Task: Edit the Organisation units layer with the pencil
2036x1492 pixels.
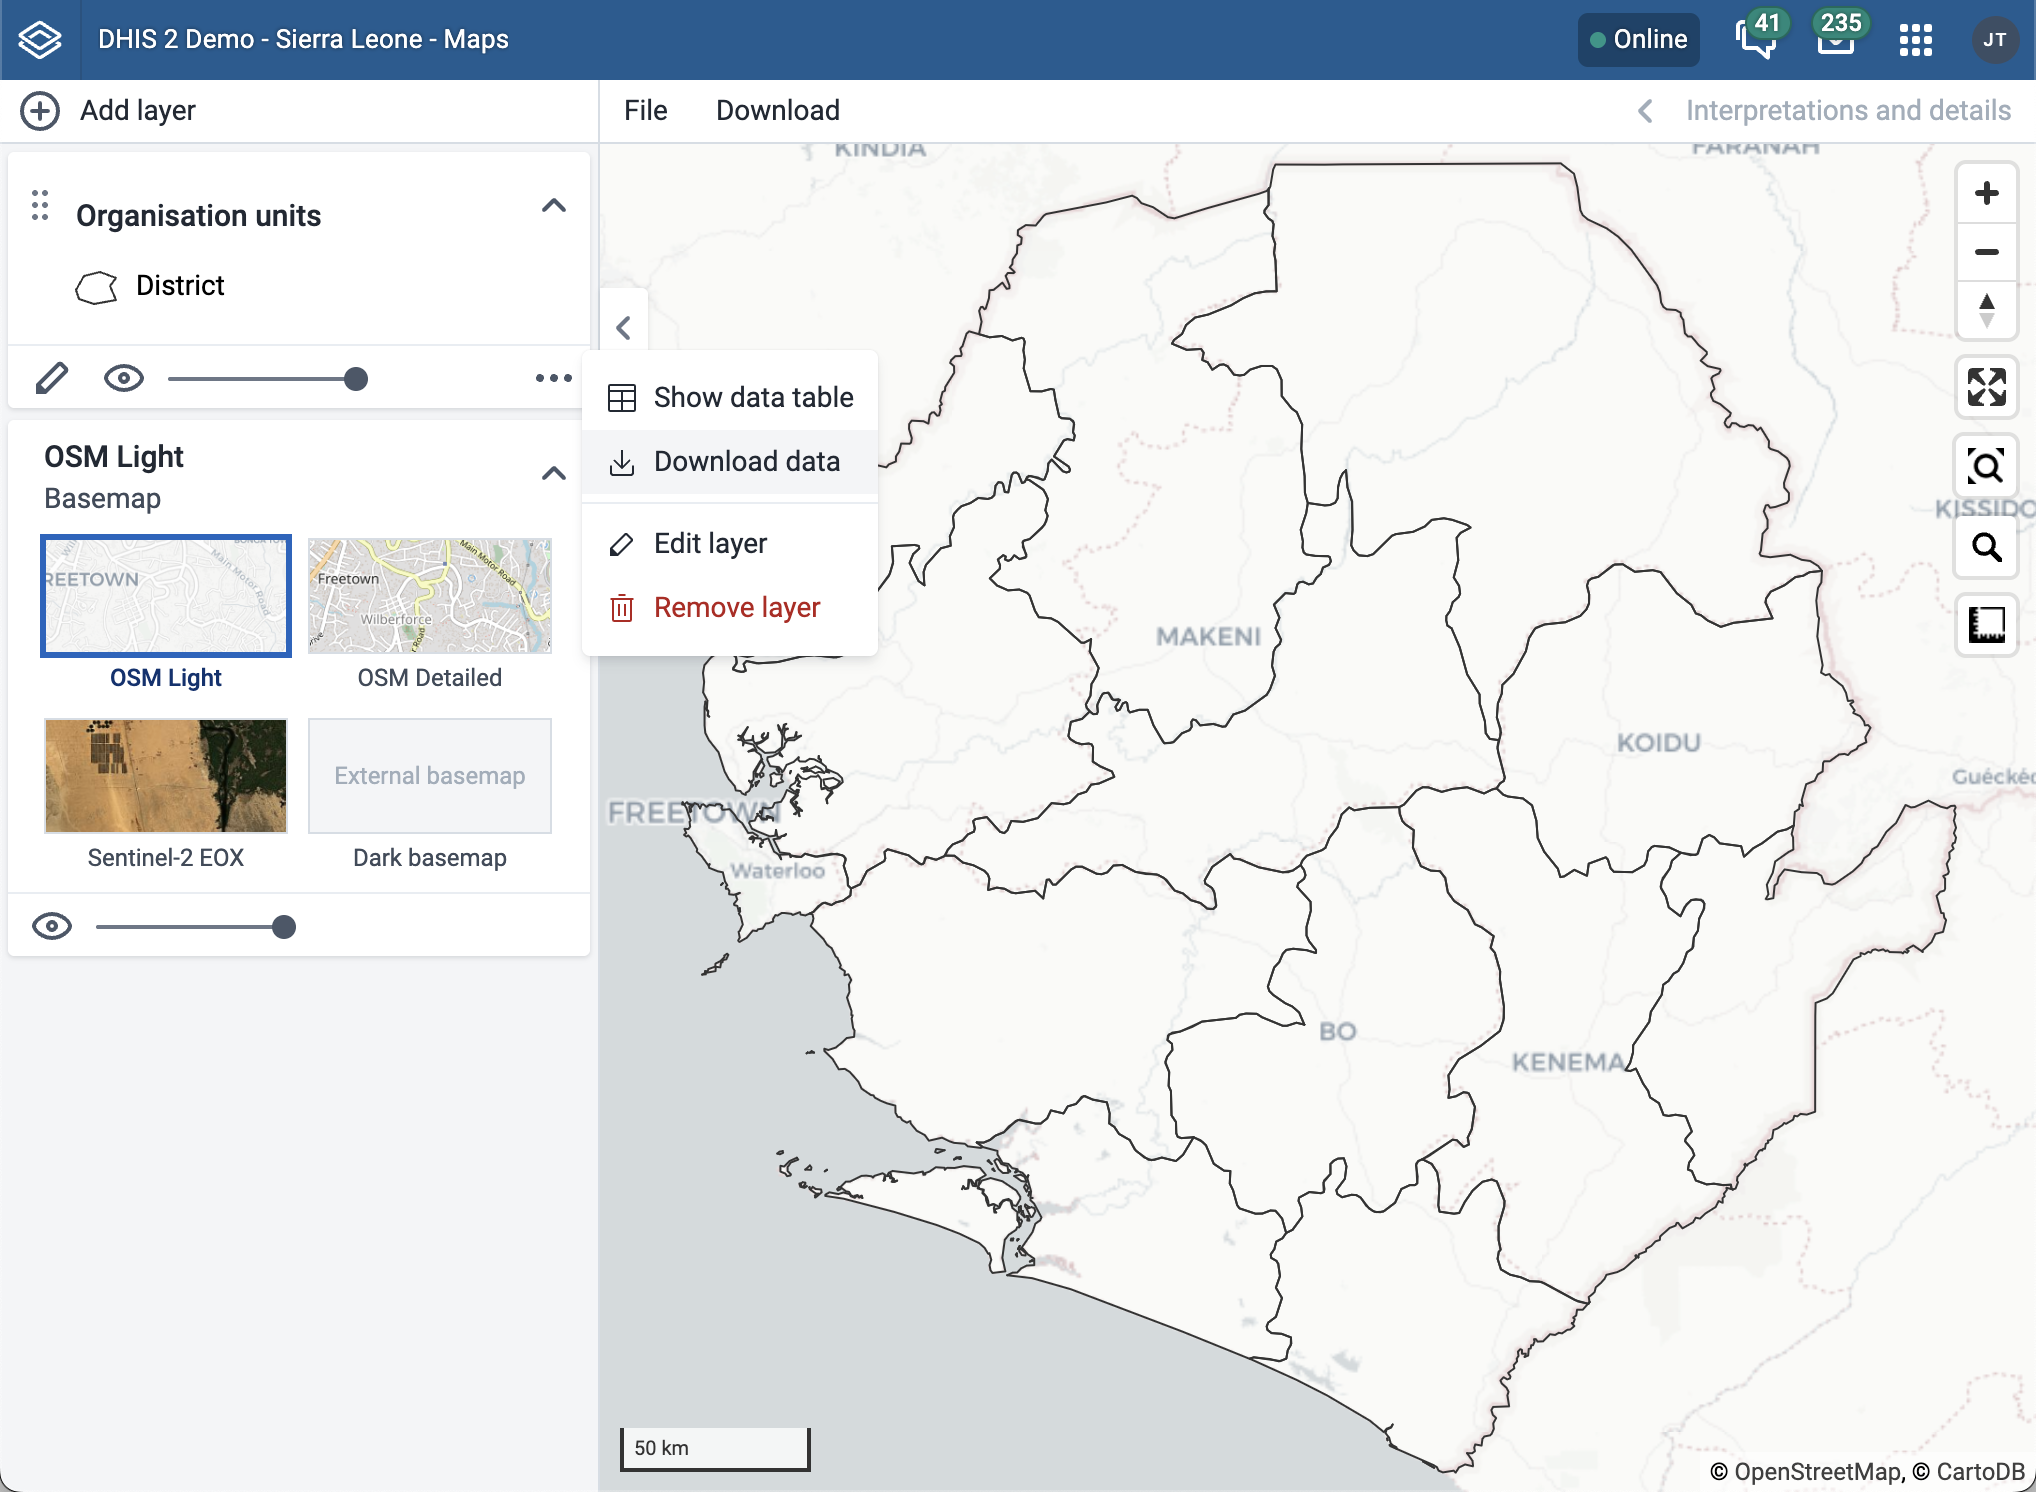Action: (52, 378)
